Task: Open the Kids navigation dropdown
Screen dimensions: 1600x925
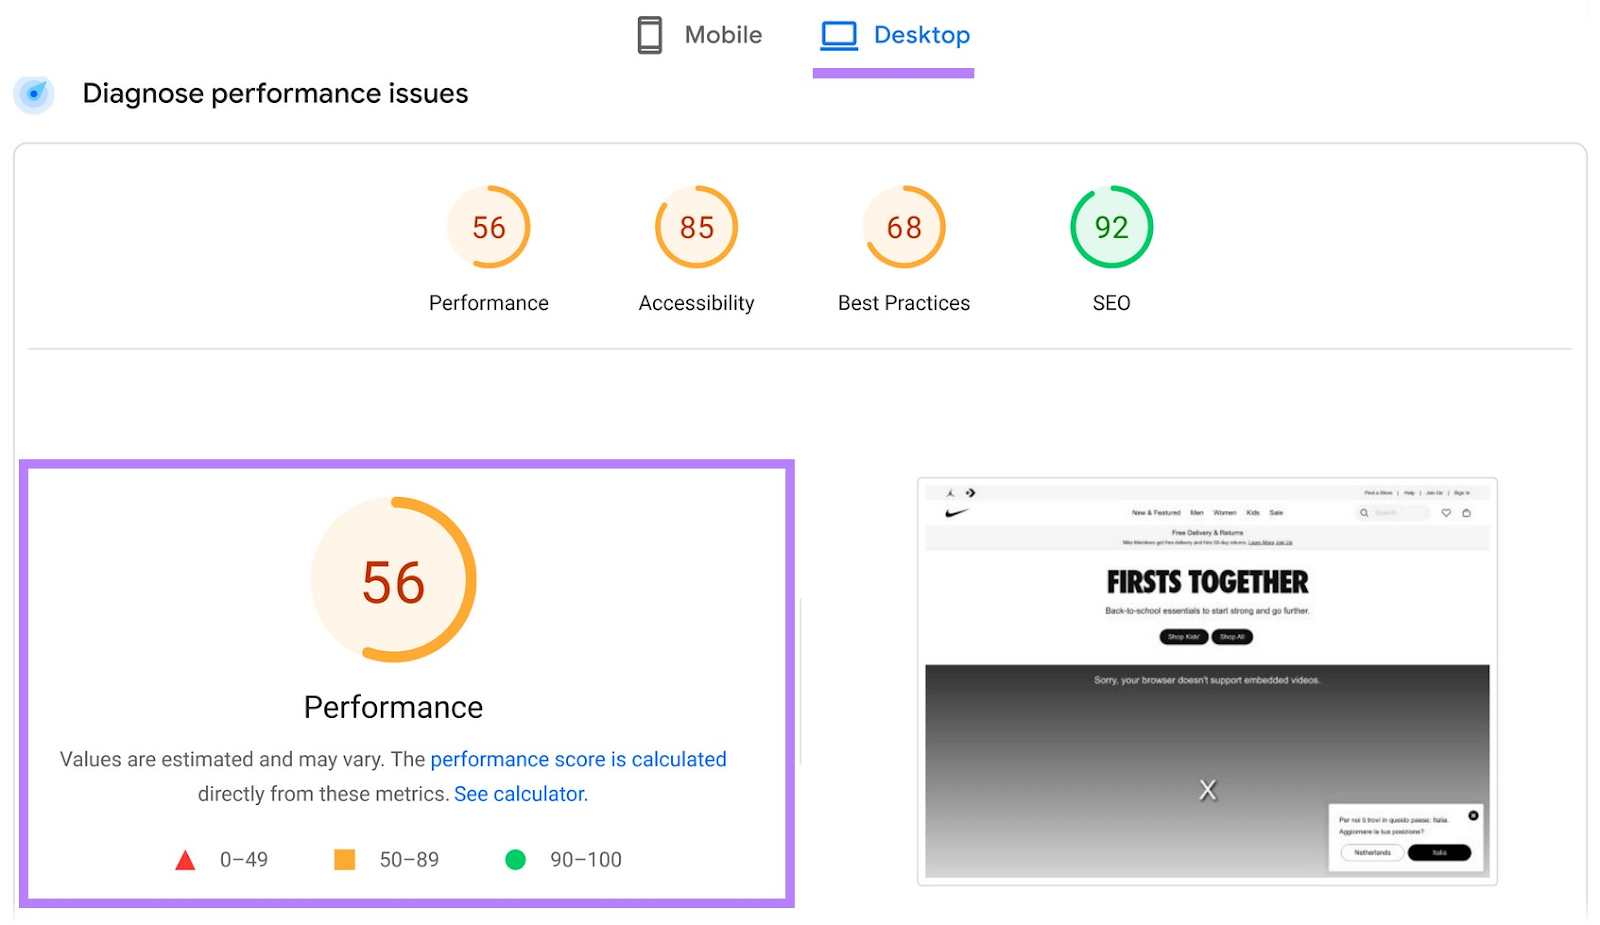Action: (x=1252, y=512)
